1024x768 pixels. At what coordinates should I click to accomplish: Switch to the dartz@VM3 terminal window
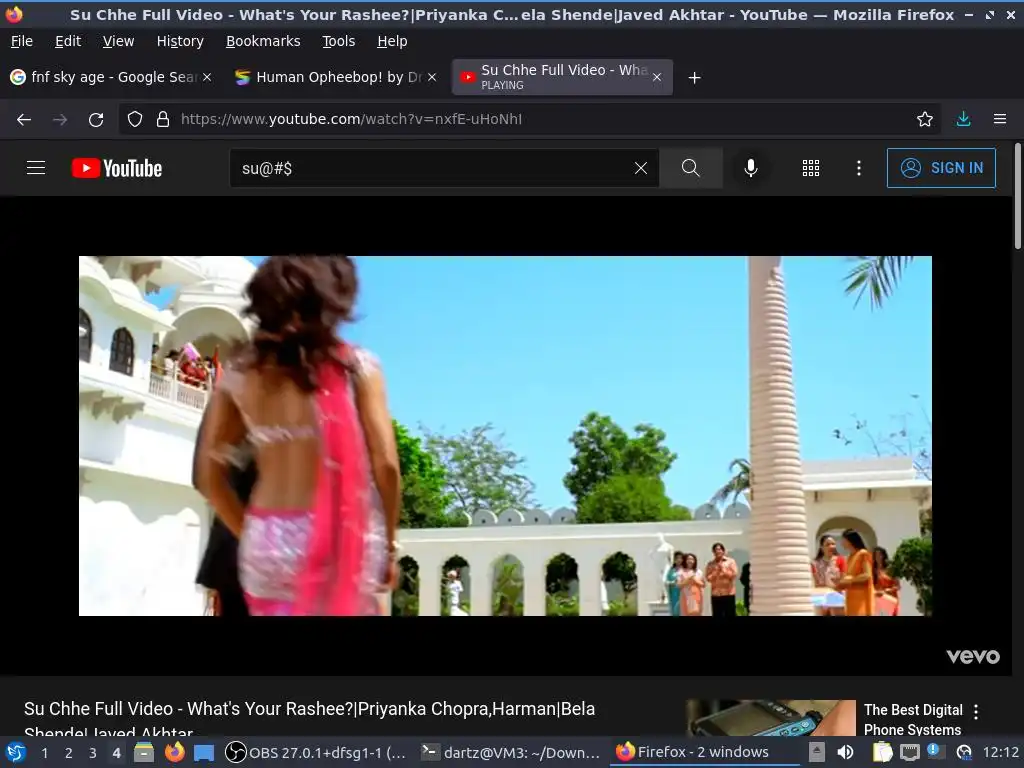[510, 752]
